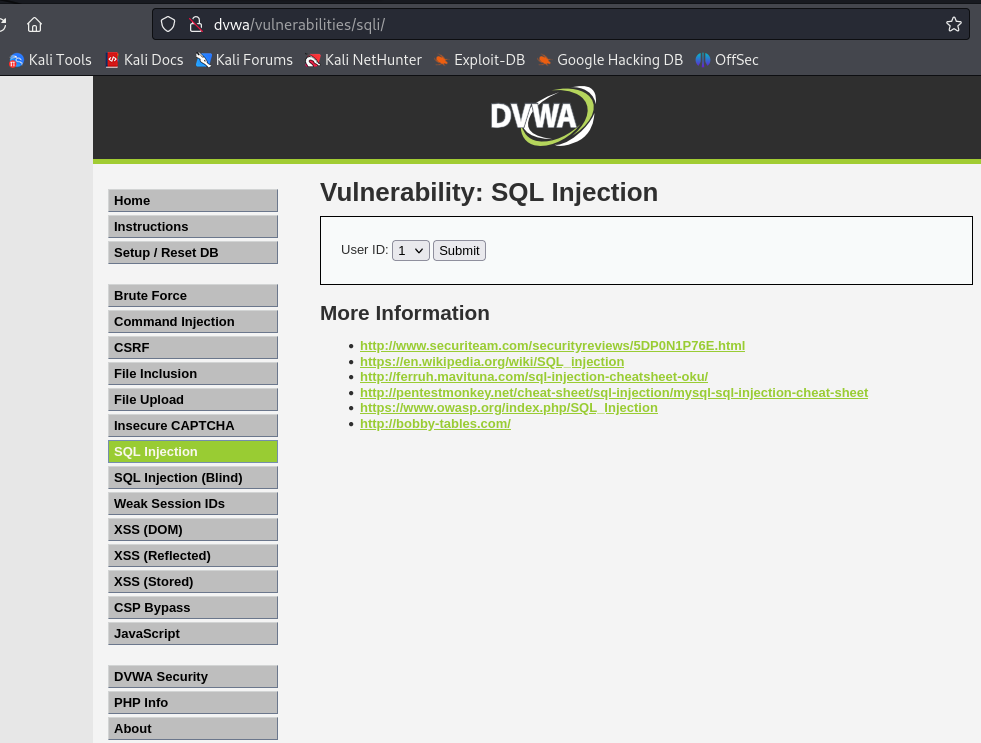
Task: Open the OffSec bookmark
Action: (727, 60)
